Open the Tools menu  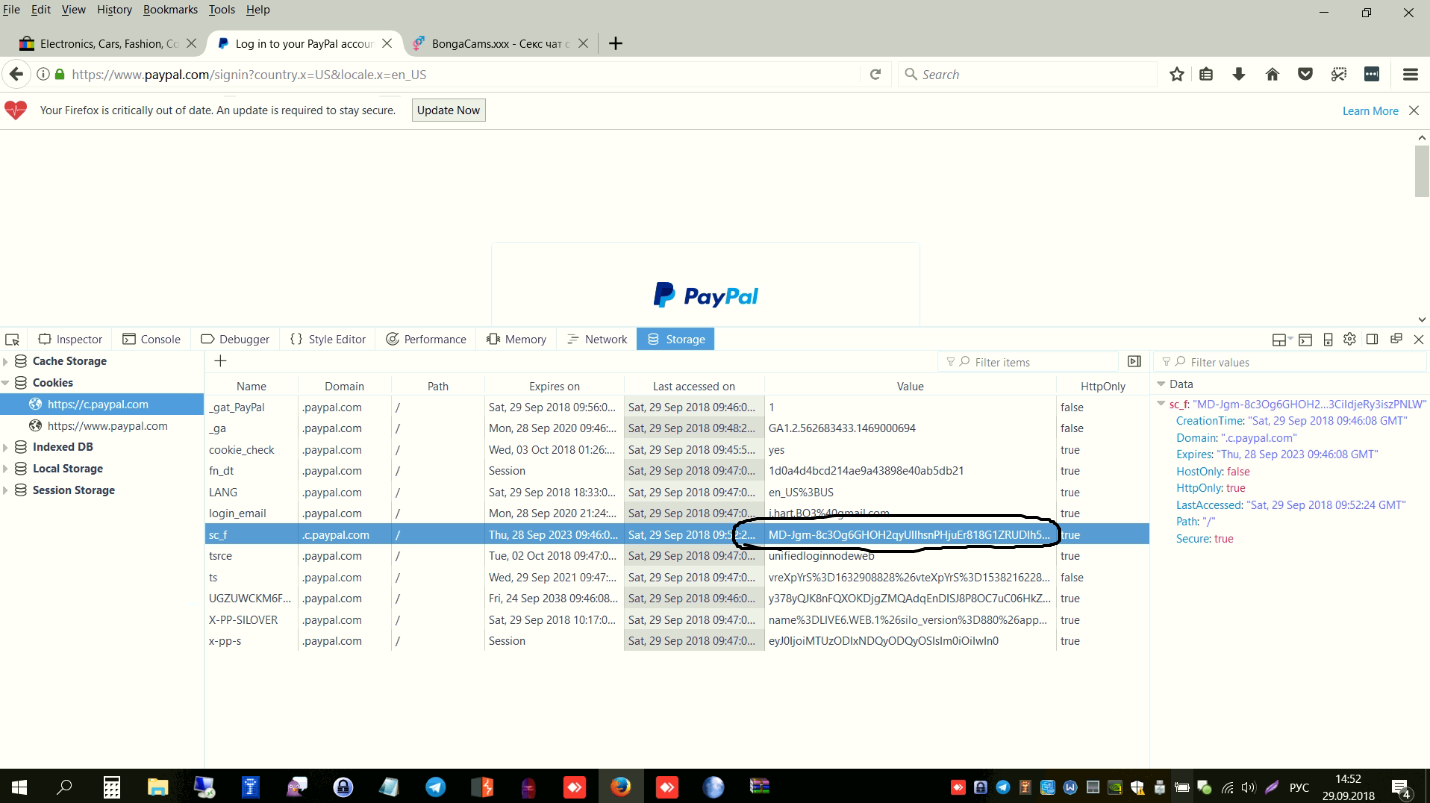(222, 9)
